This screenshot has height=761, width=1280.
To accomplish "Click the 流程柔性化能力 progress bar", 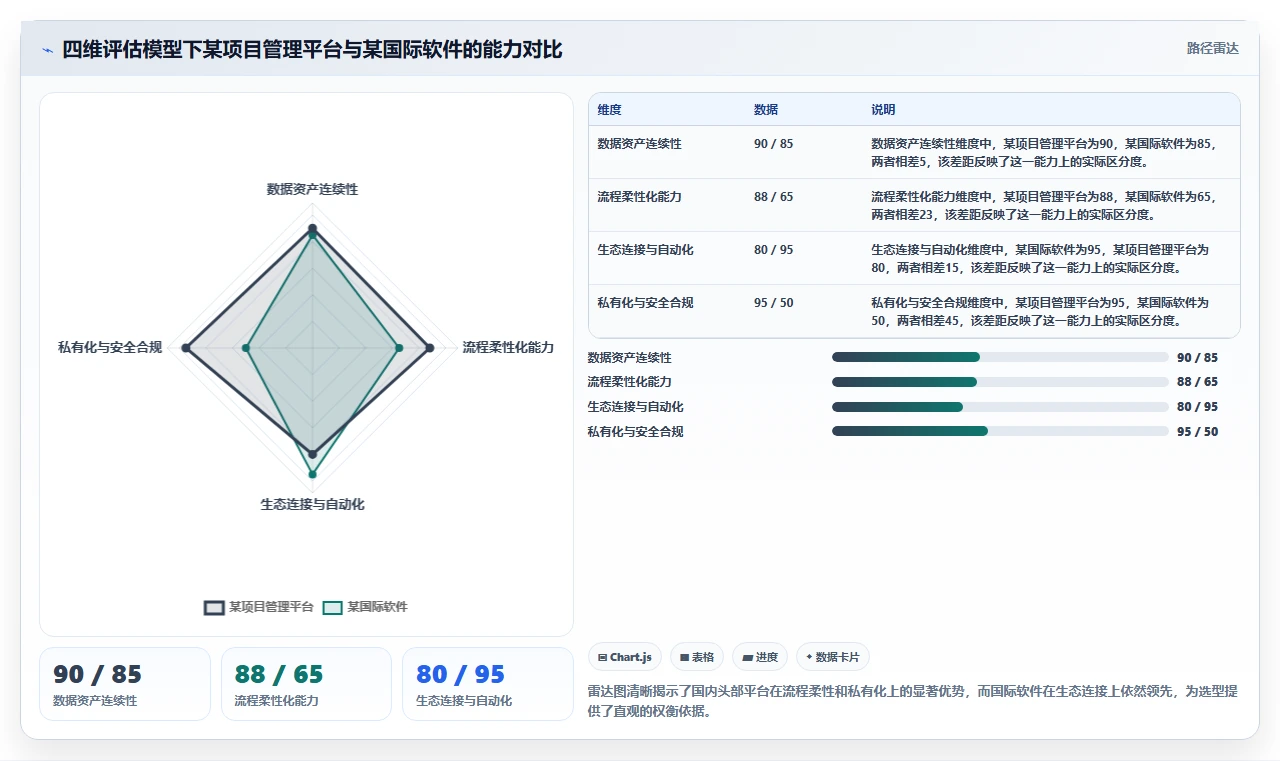I will 1000,382.
